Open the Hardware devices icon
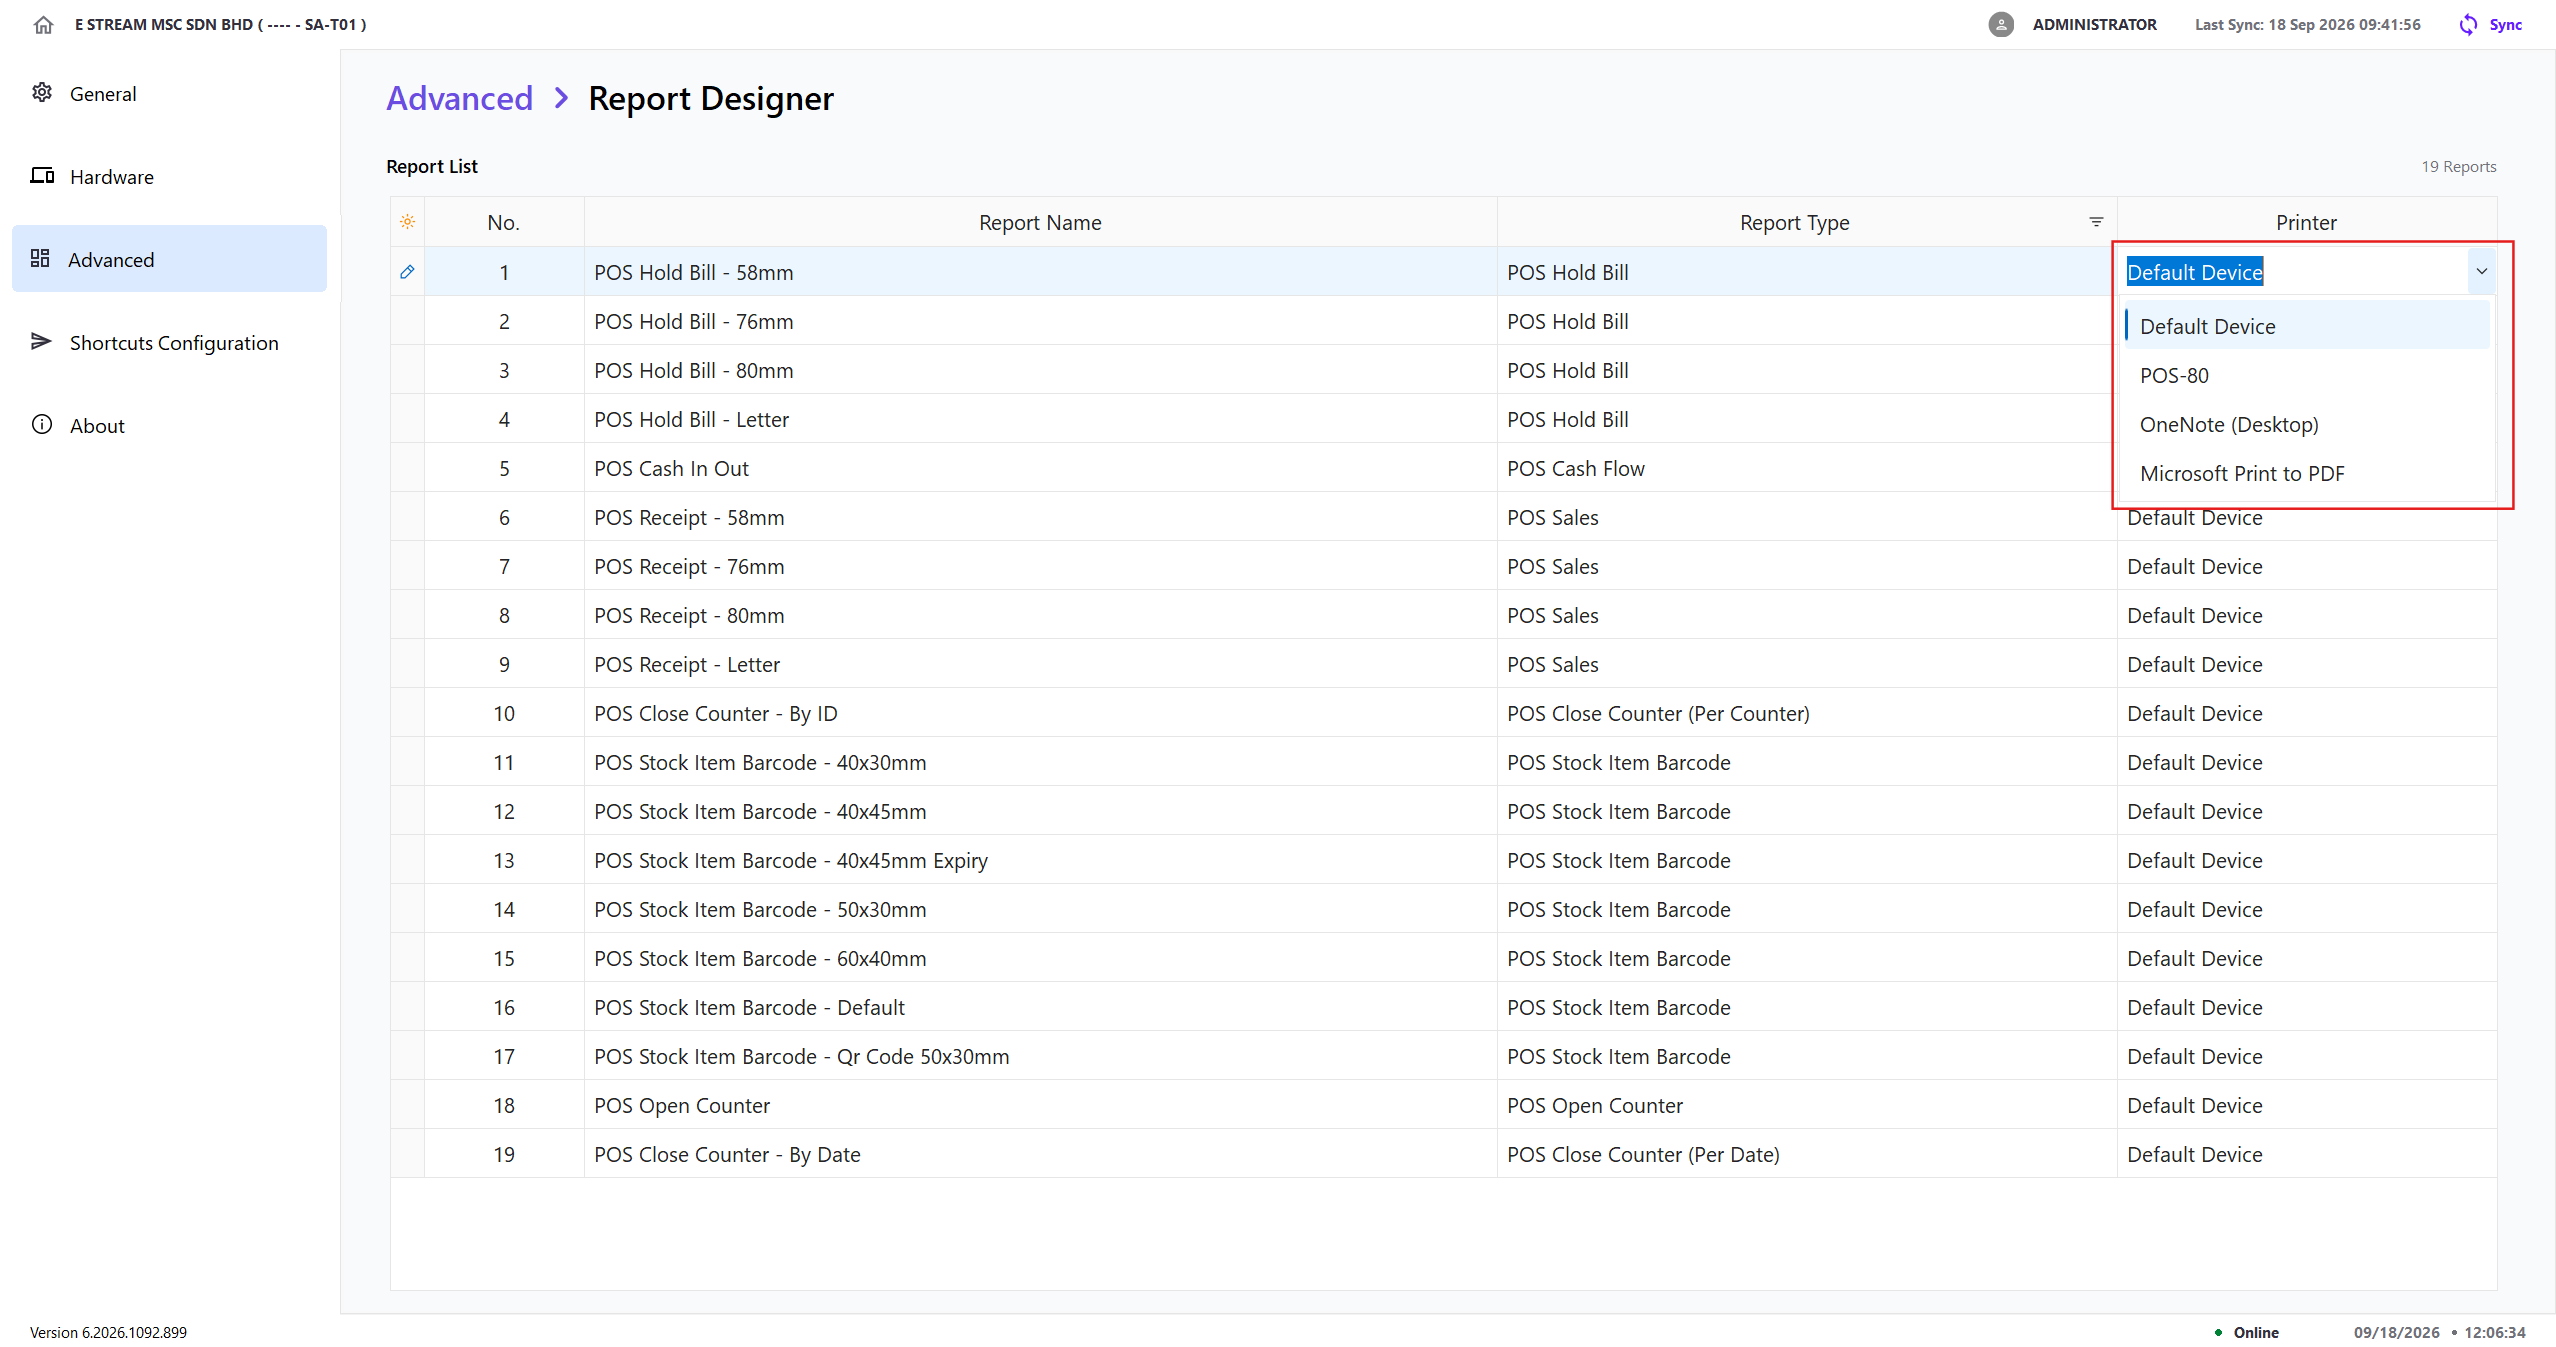 tap(42, 176)
